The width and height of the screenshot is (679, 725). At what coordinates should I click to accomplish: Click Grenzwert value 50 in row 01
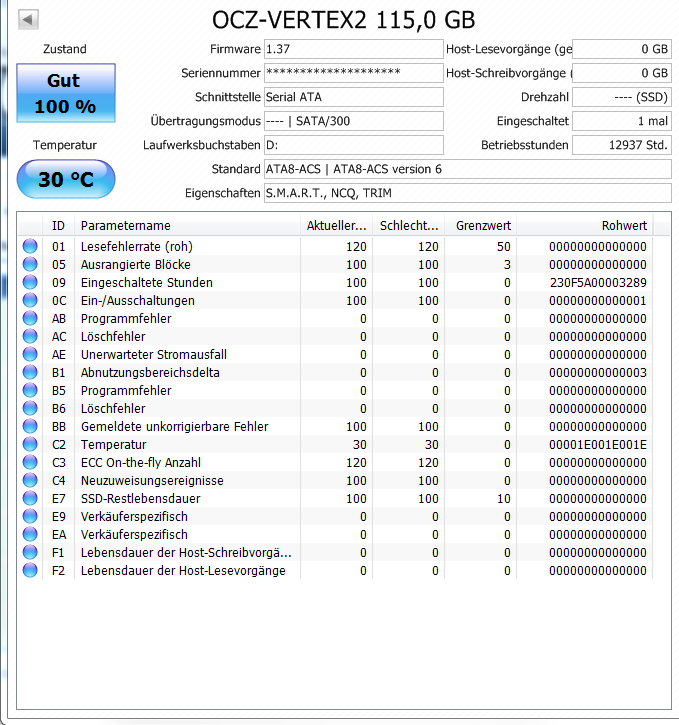click(503, 246)
